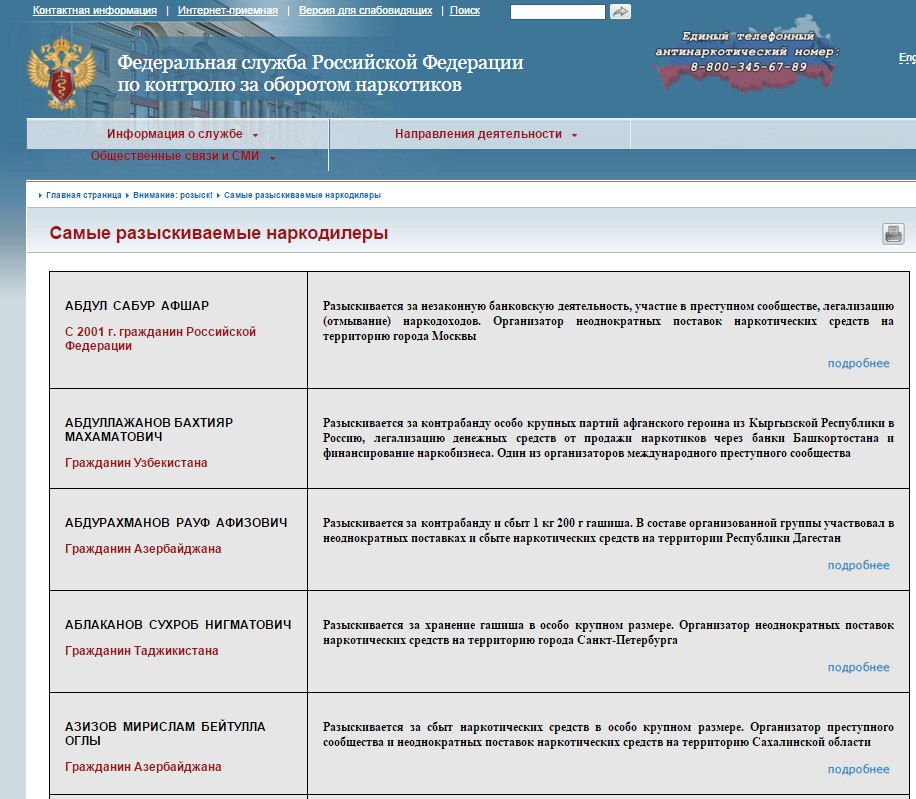Click the name АБДУЛ САБУР АФШАР

pos(137,305)
